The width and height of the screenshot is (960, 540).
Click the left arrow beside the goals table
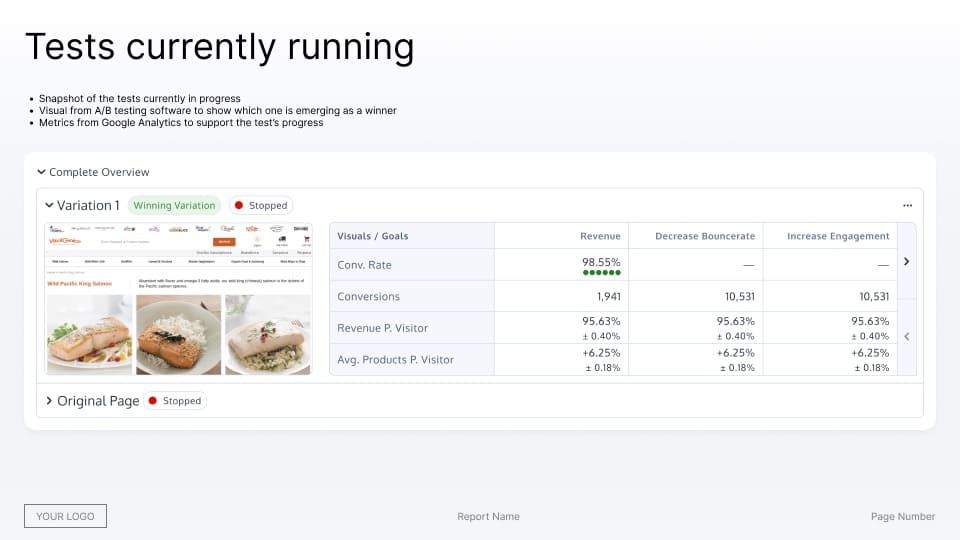(x=906, y=337)
